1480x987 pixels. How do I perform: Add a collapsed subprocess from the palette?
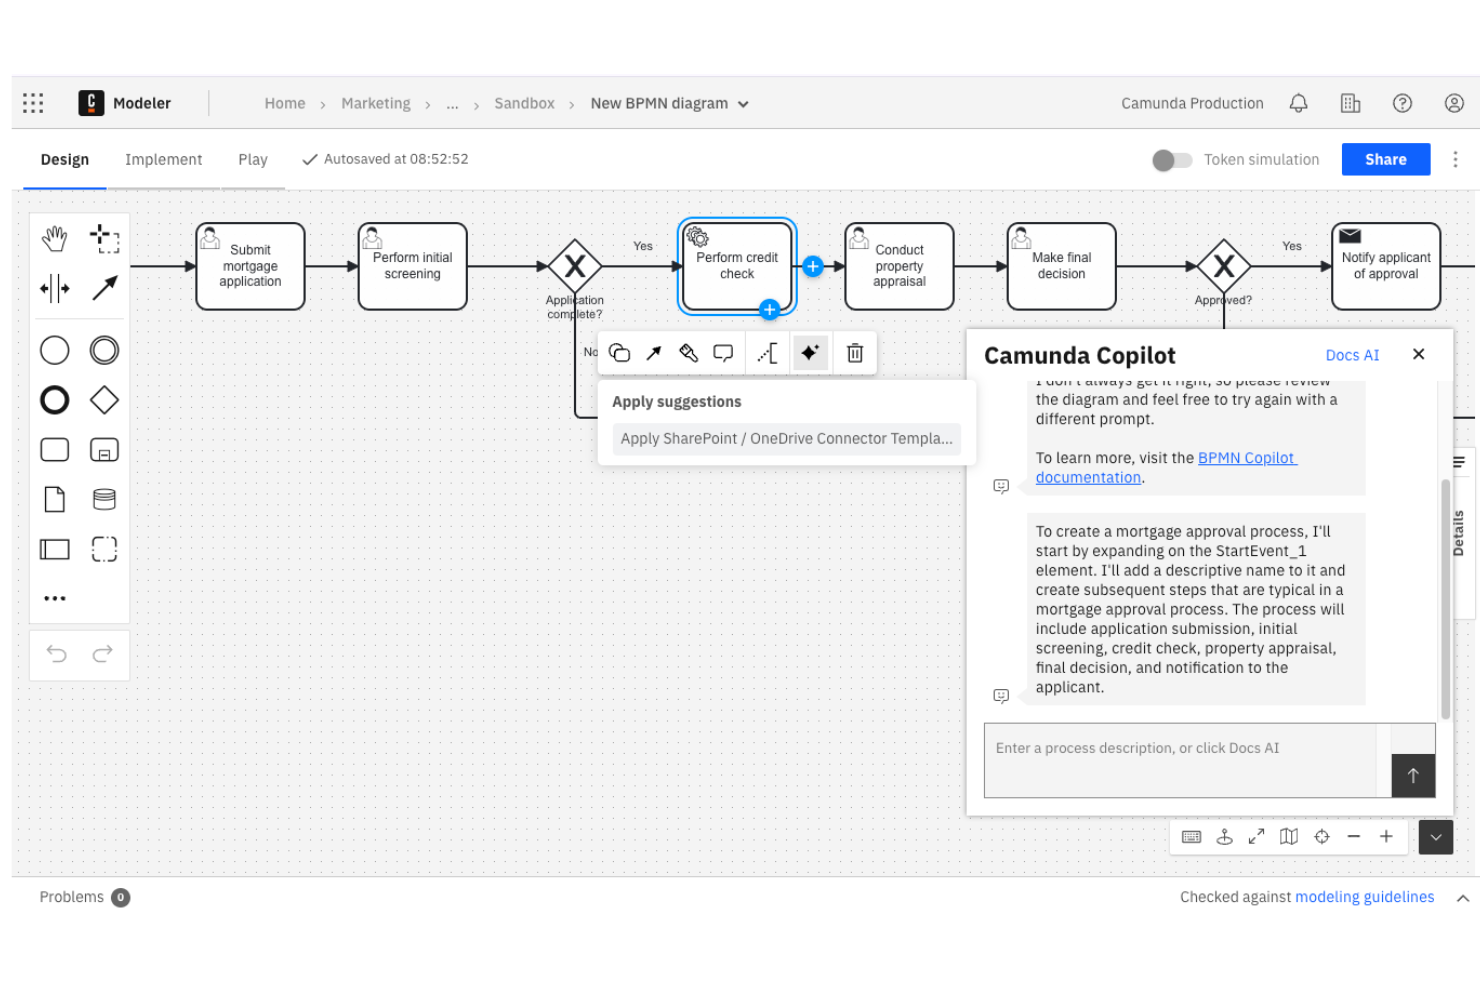click(104, 450)
